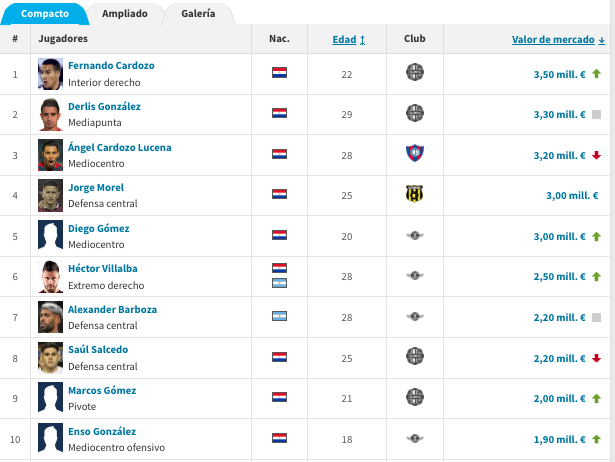Viewport: 615px width, 462px height.
Task: Click Fernando Cardozo's club crest icon
Action: pos(414,73)
